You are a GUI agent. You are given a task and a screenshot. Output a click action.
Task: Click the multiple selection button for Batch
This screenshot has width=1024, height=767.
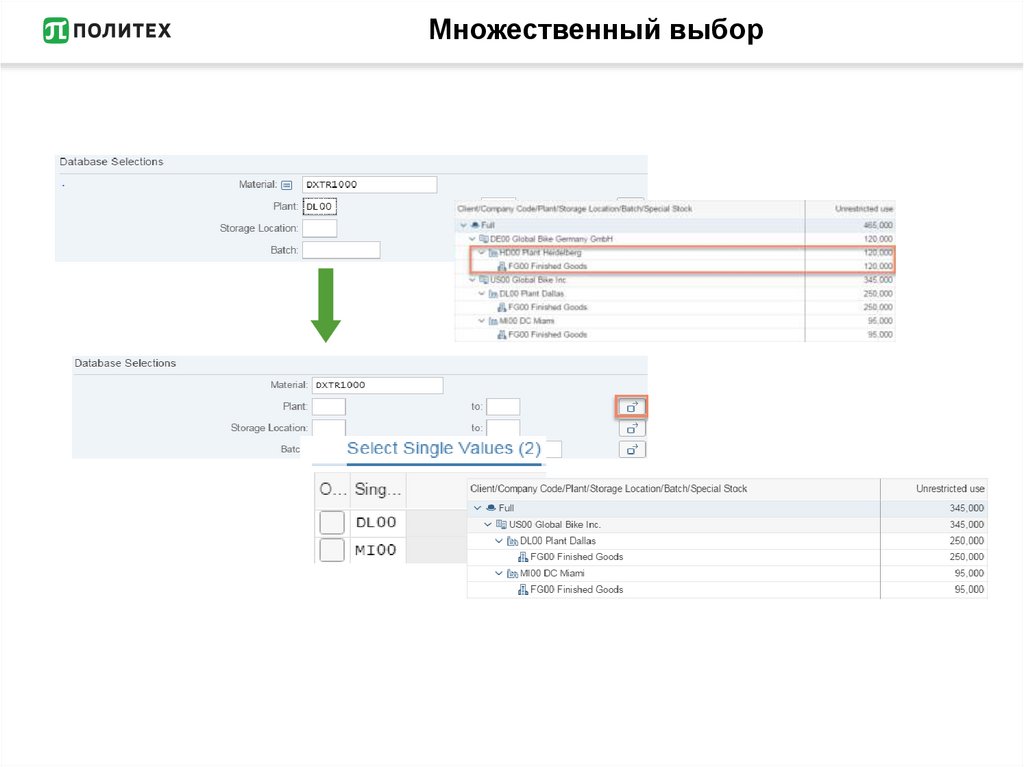[631, 450]
